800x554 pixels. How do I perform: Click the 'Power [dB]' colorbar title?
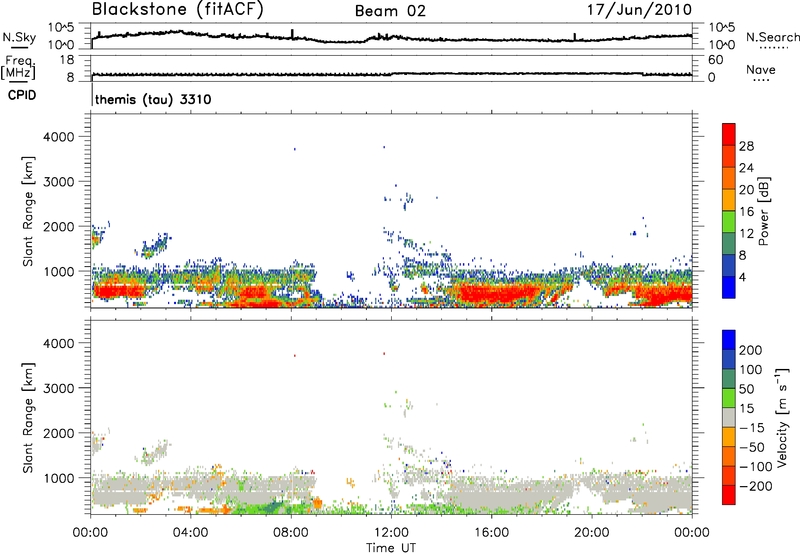click(x=764, y=211)
